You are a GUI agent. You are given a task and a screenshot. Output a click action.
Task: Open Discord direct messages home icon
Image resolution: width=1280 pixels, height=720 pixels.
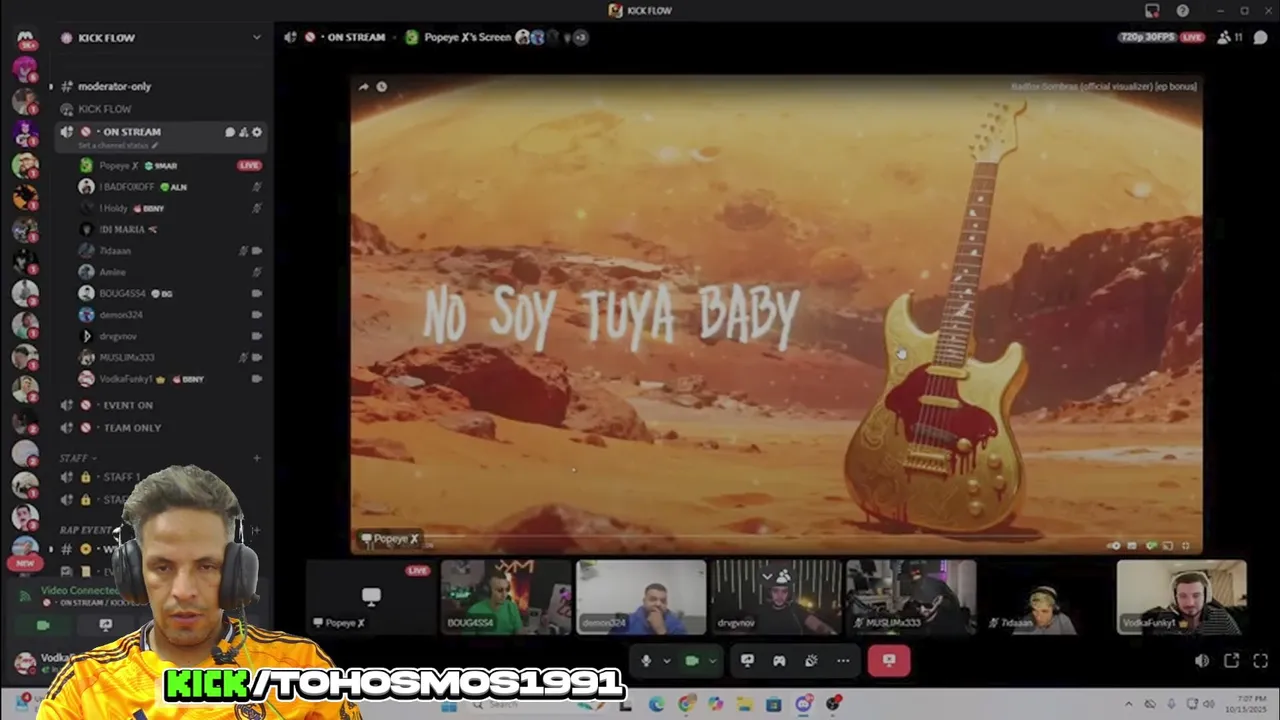(x=25, y=40)
